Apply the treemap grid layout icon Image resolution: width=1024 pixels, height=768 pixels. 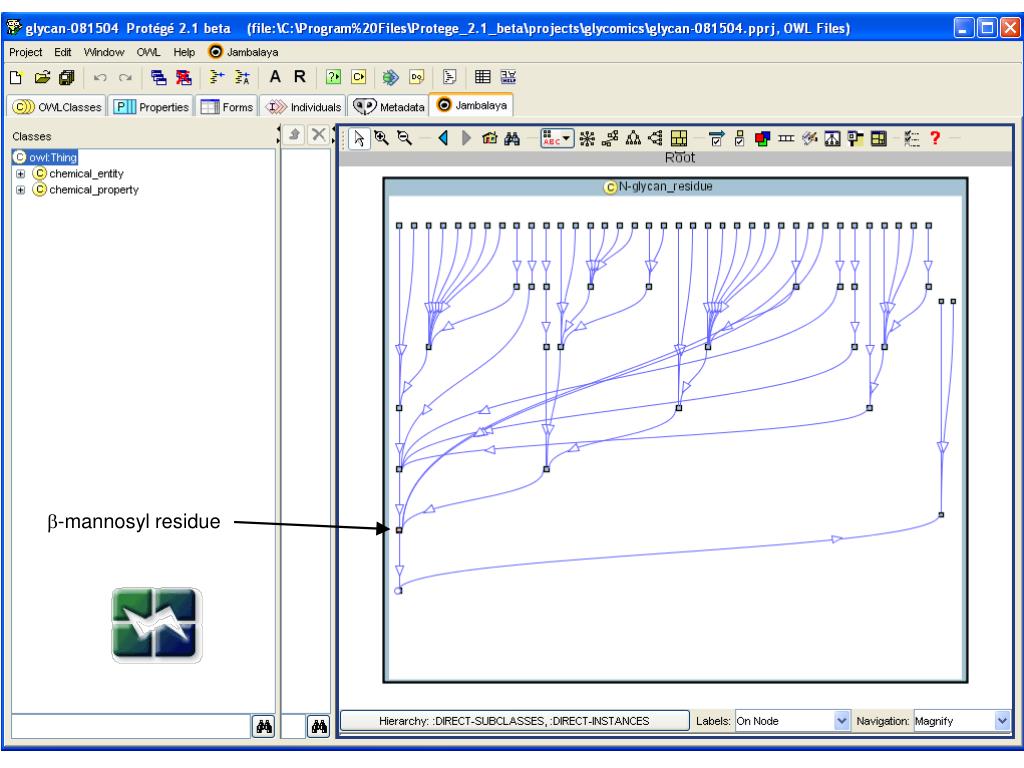pyautogui.click(x=679, y=138)
